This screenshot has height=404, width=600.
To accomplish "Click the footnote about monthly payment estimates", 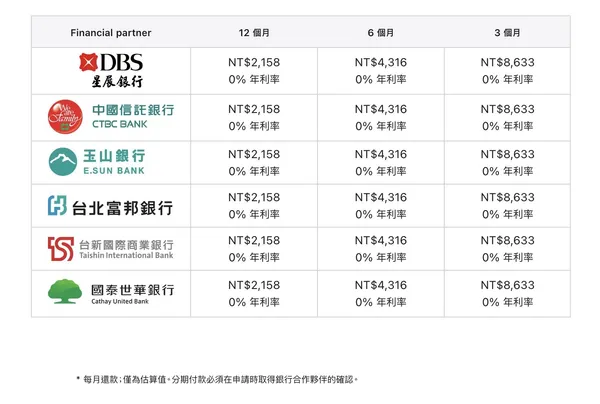I will click(x=216, y=380).
